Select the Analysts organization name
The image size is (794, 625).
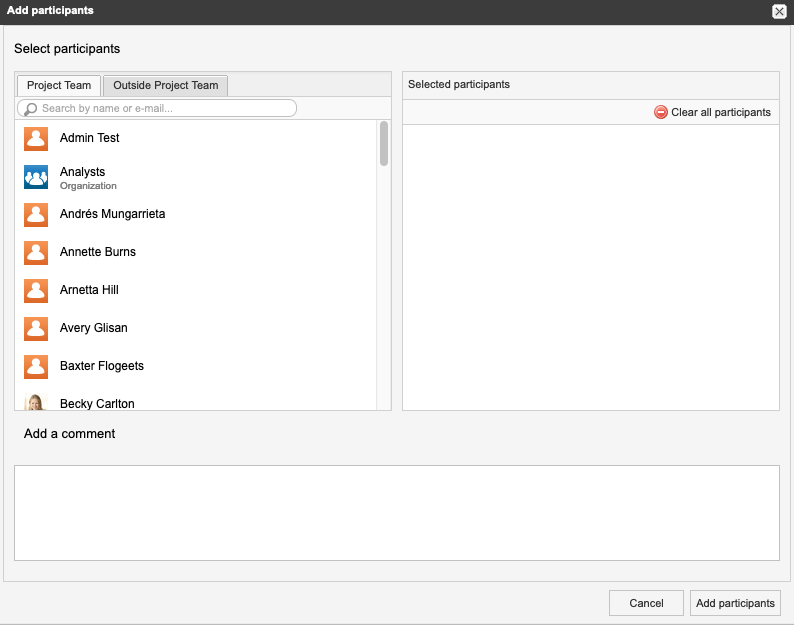82,172
